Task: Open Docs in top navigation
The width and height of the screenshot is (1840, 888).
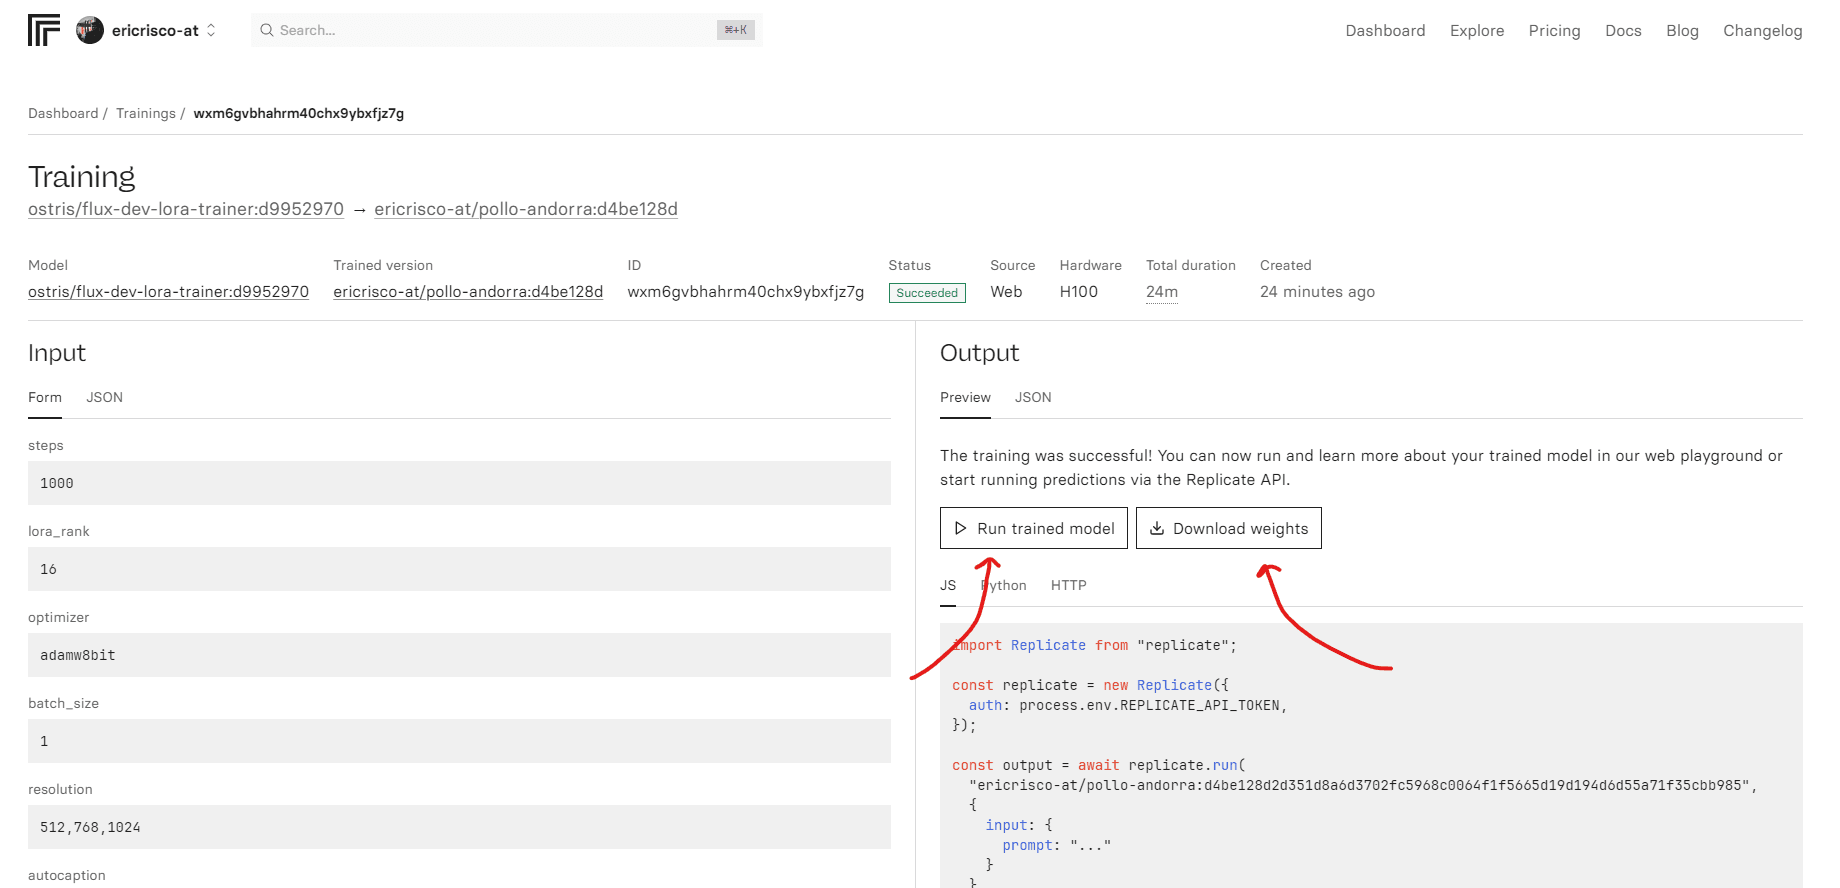Action: [1623, 31]
